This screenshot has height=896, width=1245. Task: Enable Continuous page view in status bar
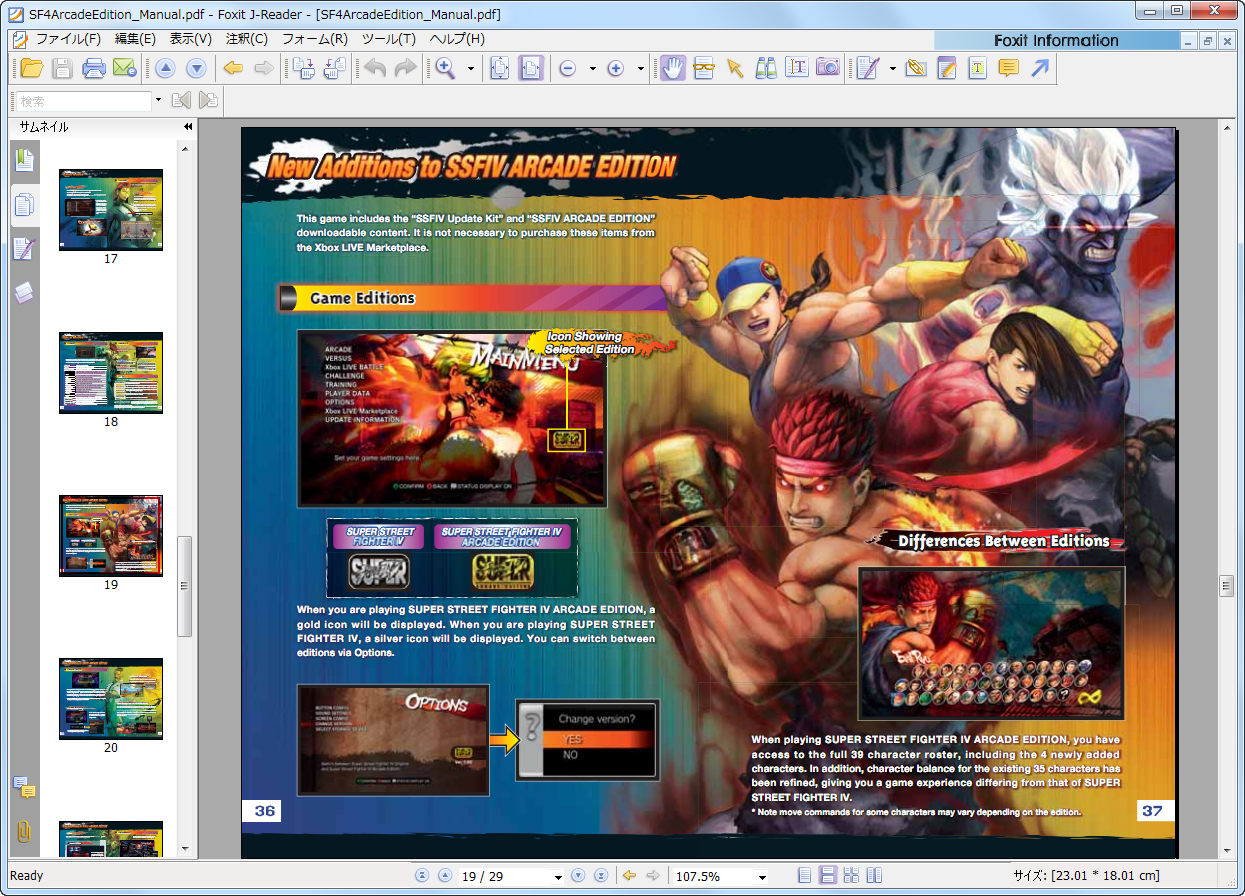[x=828, y=876]
